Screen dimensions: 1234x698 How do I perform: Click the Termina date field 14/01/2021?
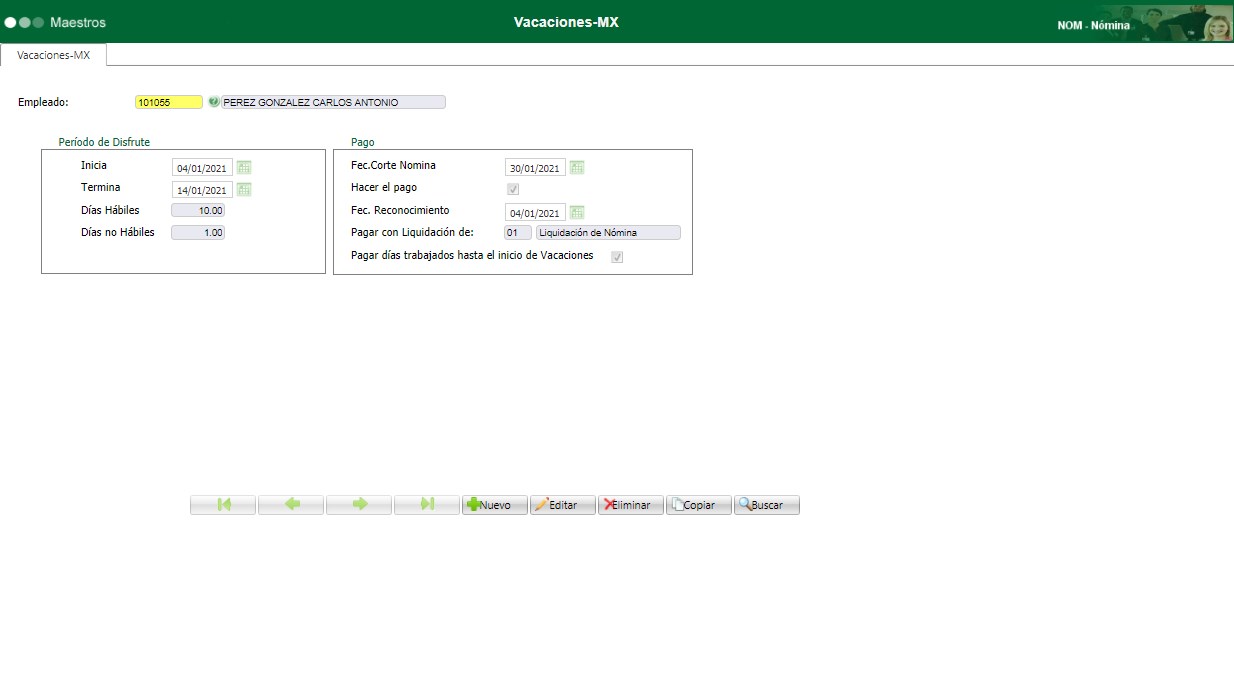click(203, 190)
